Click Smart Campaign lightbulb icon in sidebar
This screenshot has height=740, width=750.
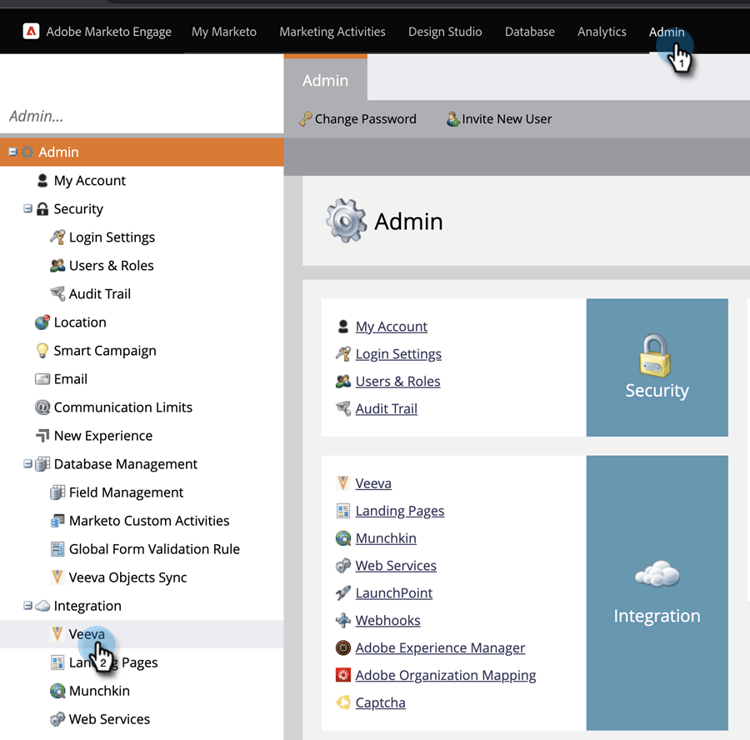click(42, 350)
